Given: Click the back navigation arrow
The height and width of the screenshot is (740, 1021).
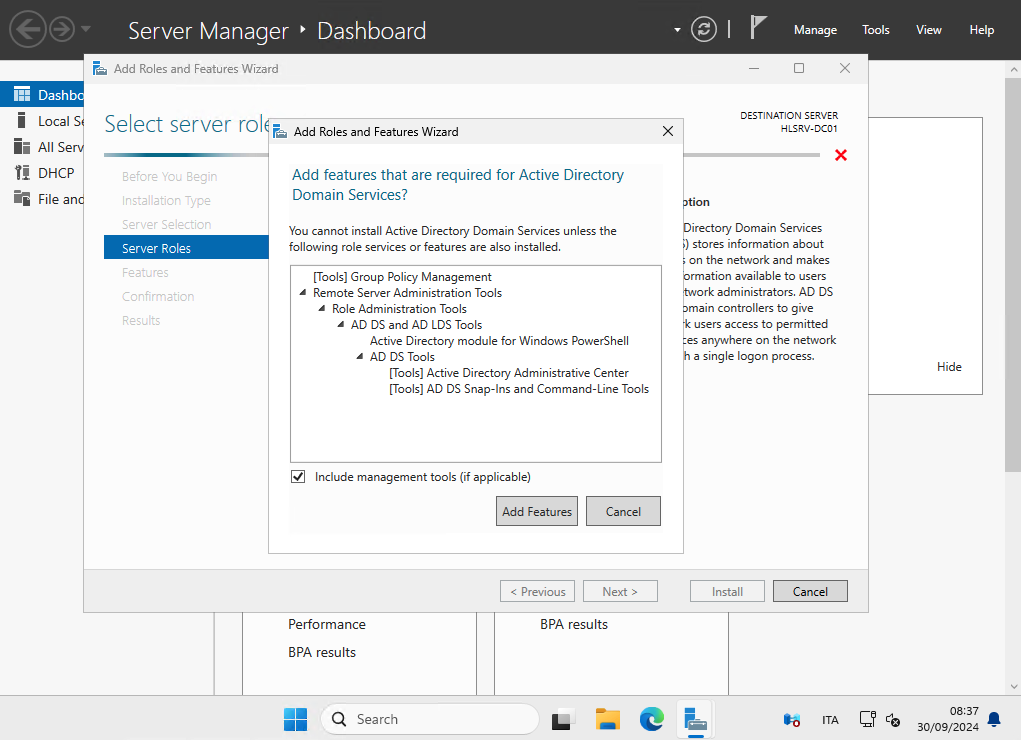Looking at the screenshot, I should click(28, 29).
